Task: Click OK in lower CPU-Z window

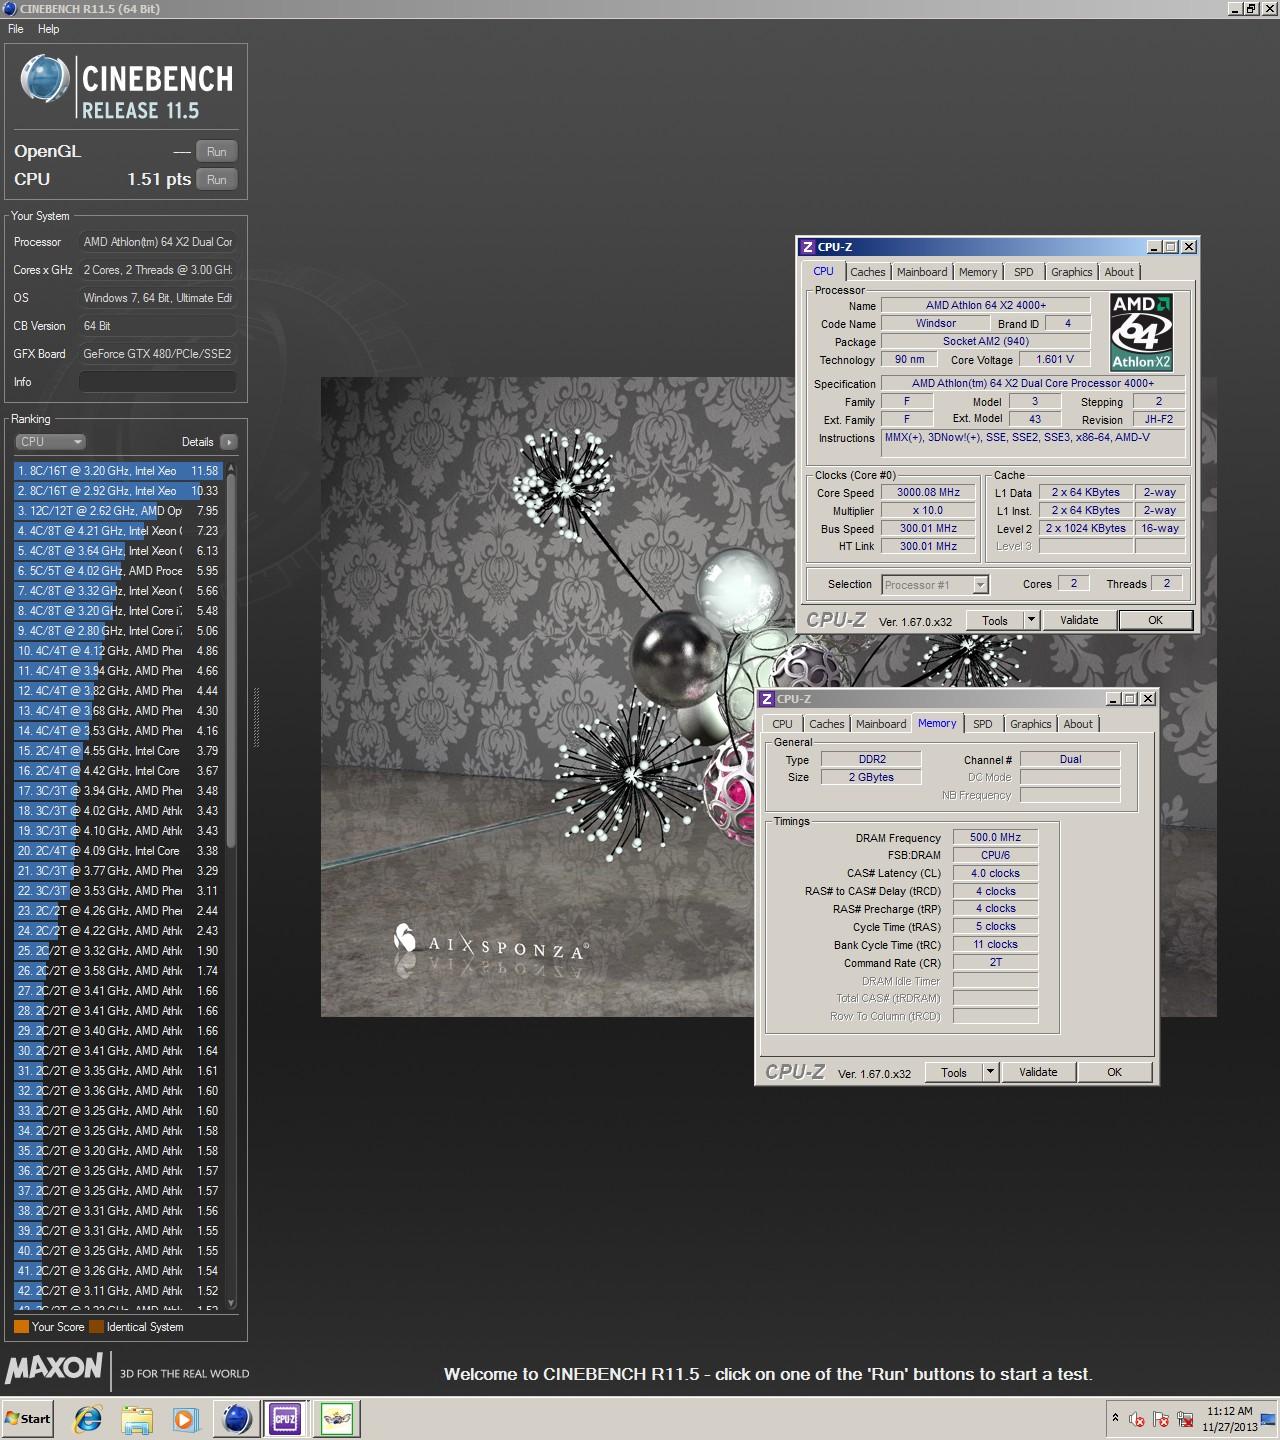Action: [1114, 1072]
